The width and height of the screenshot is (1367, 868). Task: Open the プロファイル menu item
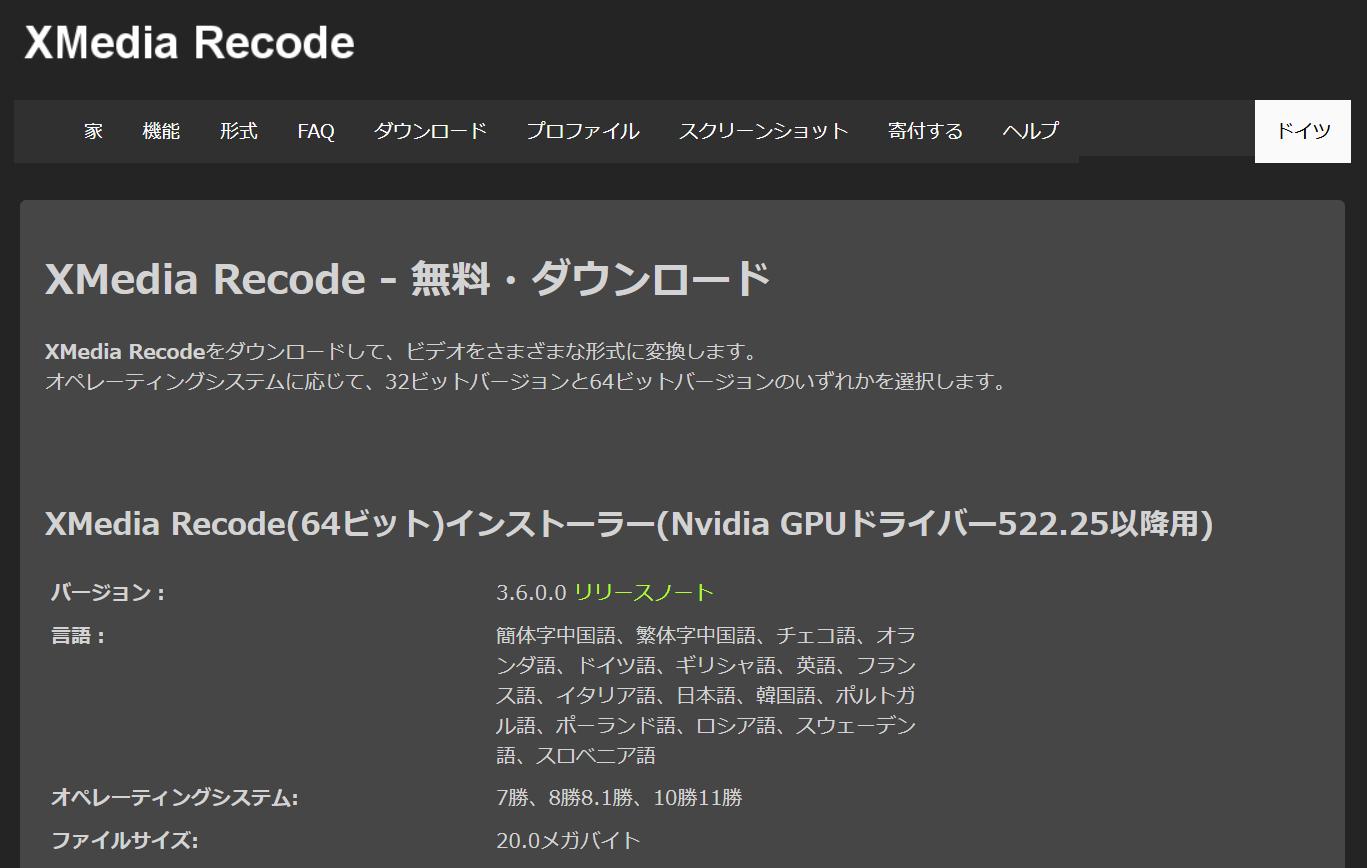click(x=583, y=131)
